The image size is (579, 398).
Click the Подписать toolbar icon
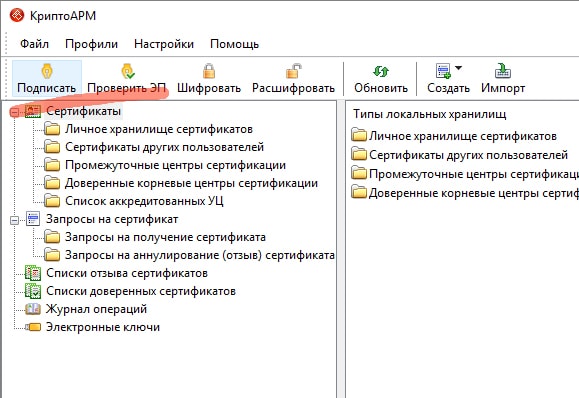pyautogui.click(x=47, y=71)
